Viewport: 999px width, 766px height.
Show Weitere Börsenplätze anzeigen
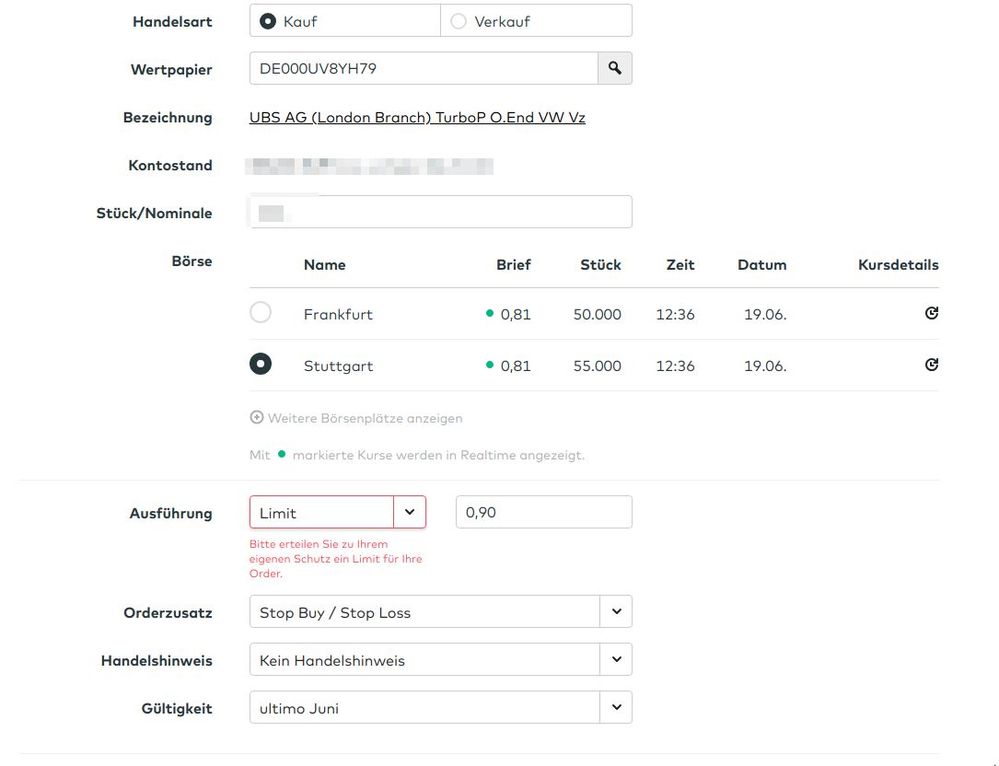[364, 418]
